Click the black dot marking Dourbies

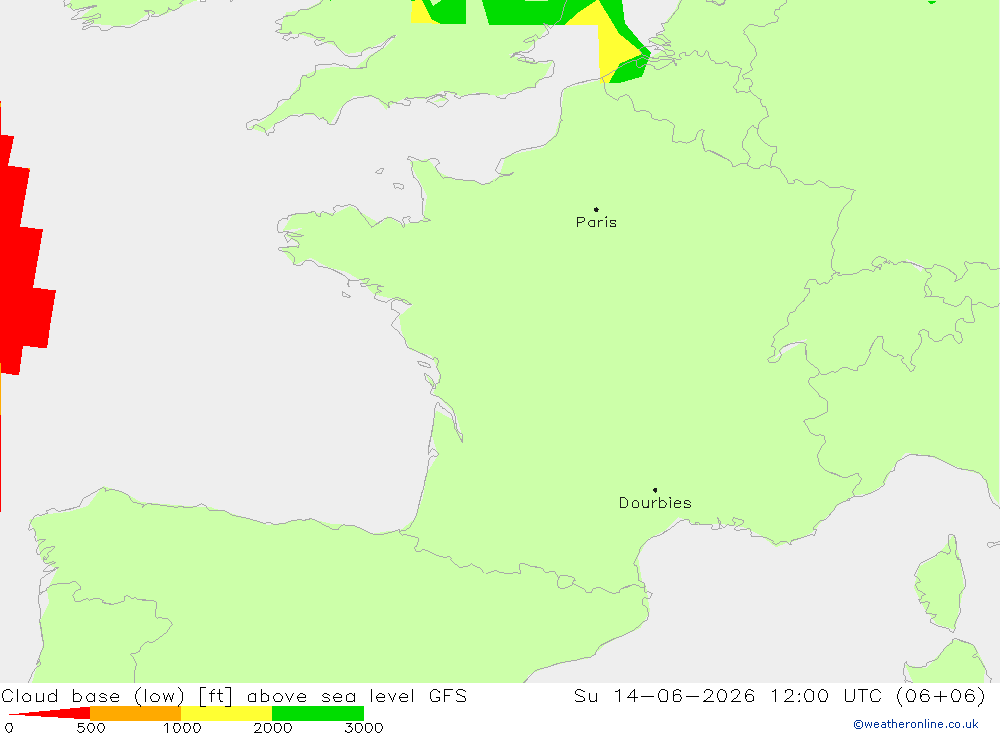tap(655, 490)
